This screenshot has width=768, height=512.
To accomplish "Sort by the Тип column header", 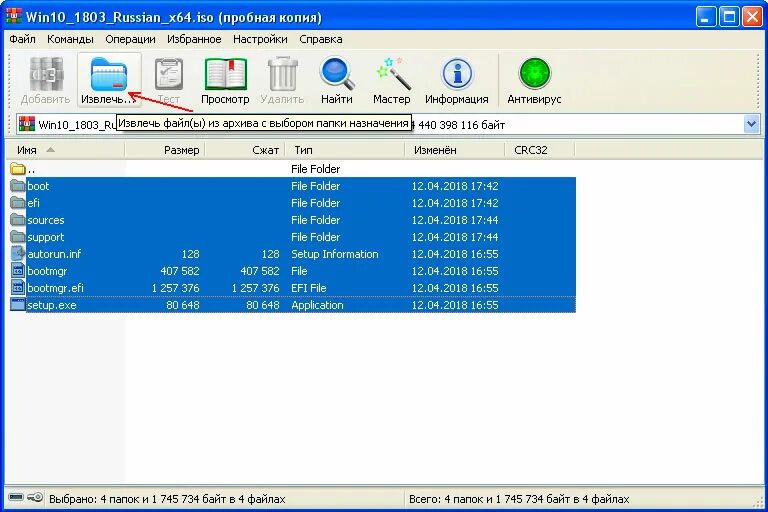I will pos(344,150).
